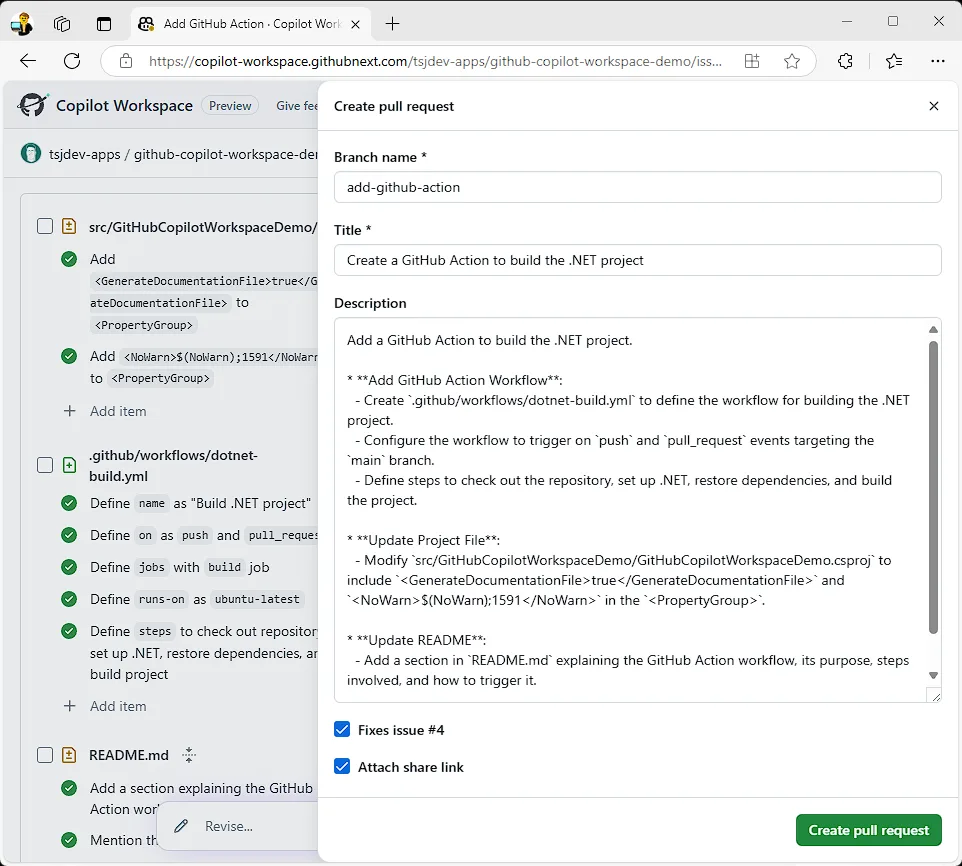Open the browser favorites list icon

tap(893, 61)
